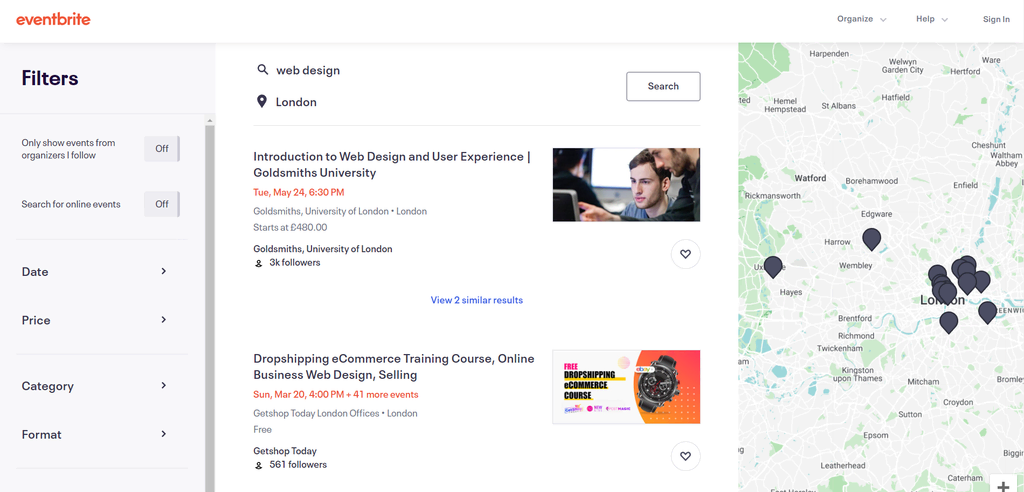Expand the Price filter

point(95,320)
